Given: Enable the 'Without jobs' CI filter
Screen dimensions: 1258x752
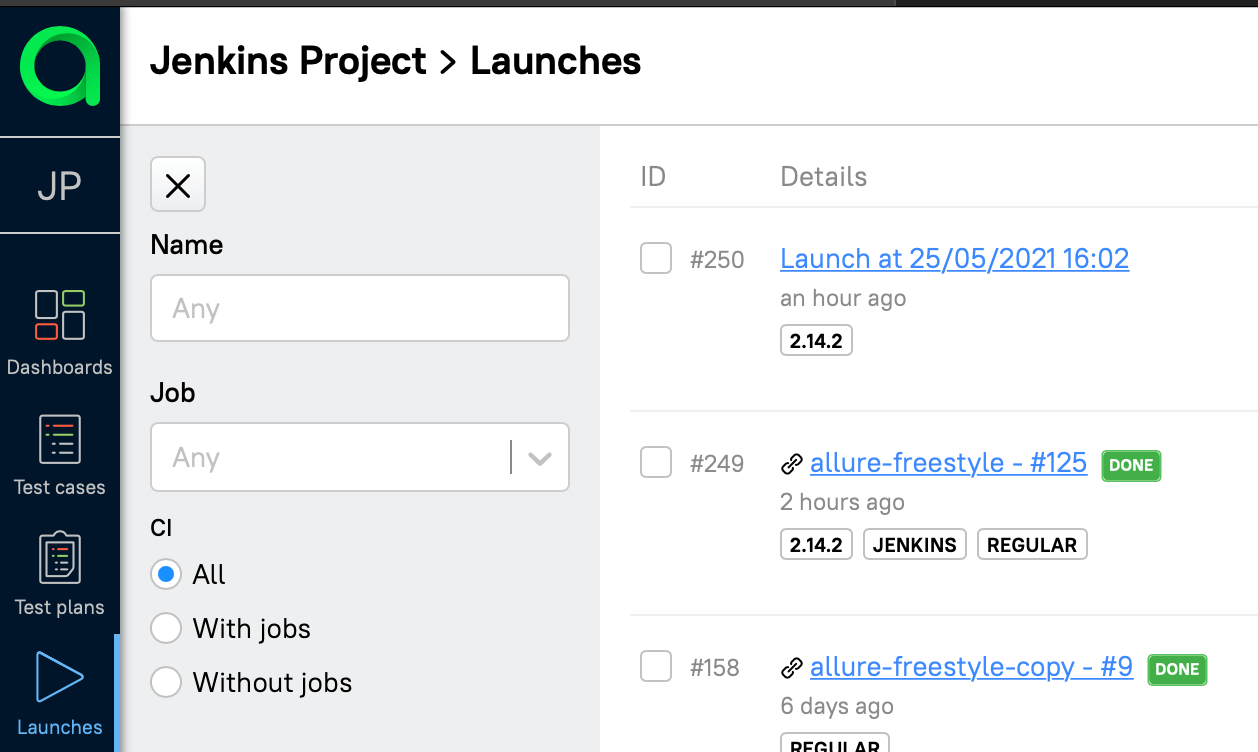Looking at the screenshot, I should click(x=166, y=682).
